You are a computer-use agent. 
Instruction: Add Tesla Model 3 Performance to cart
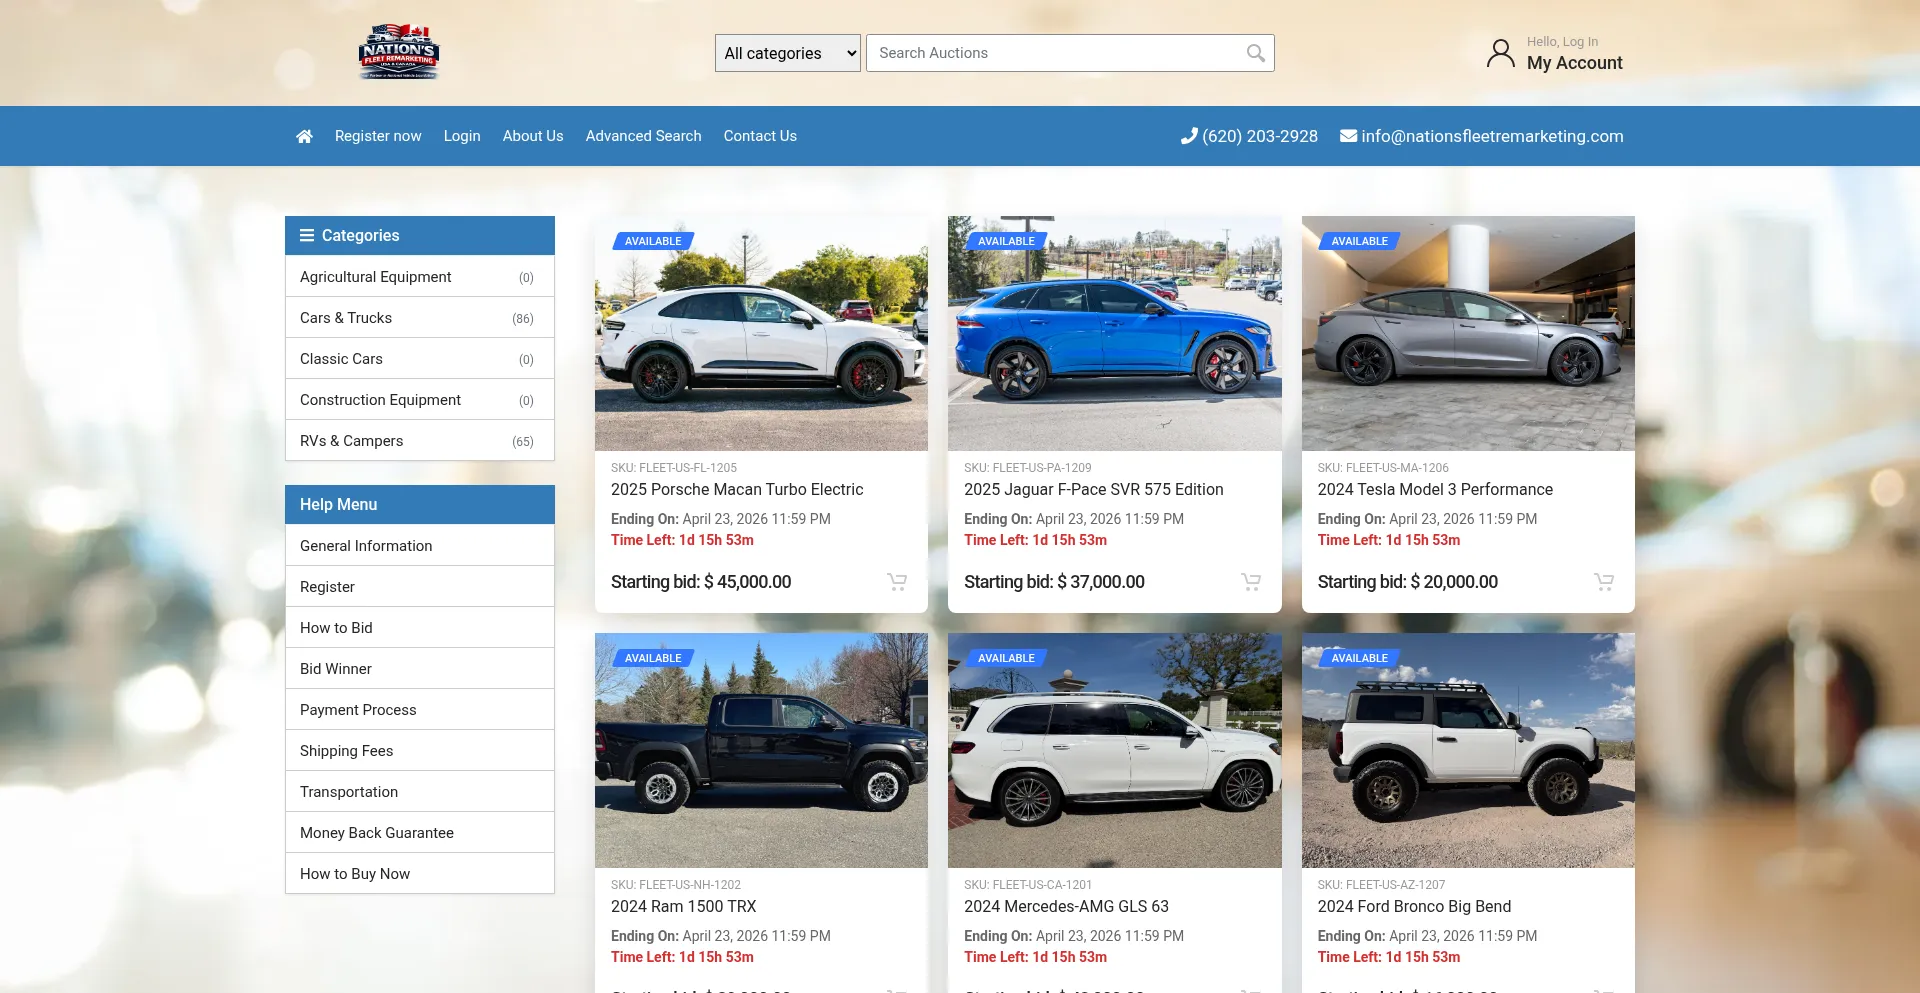(x=1604, y=582)
